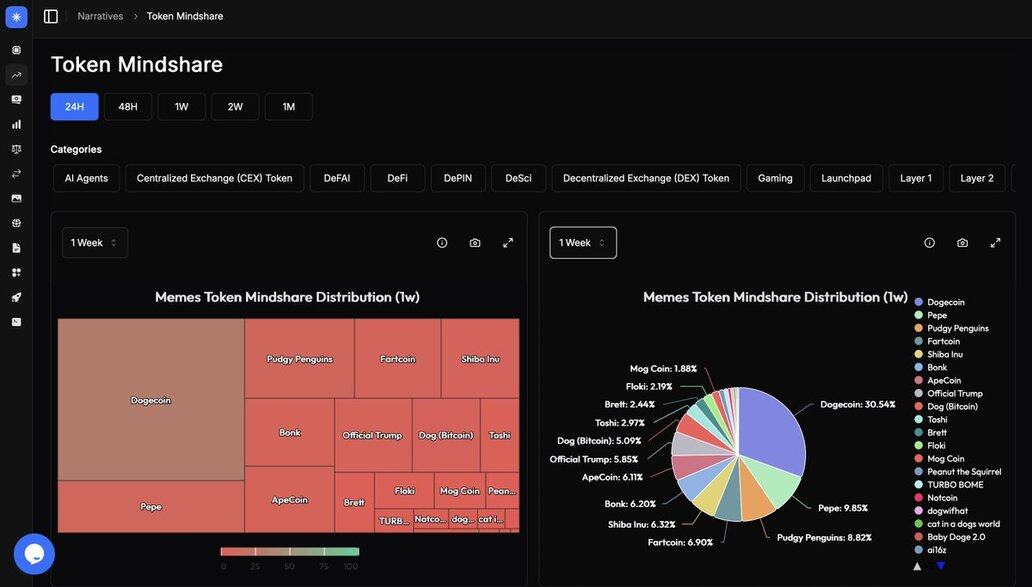Toggle Pudgy Penguins in the pie legend
Viewport: 1032px width, 587px height.
click(952, 328)
